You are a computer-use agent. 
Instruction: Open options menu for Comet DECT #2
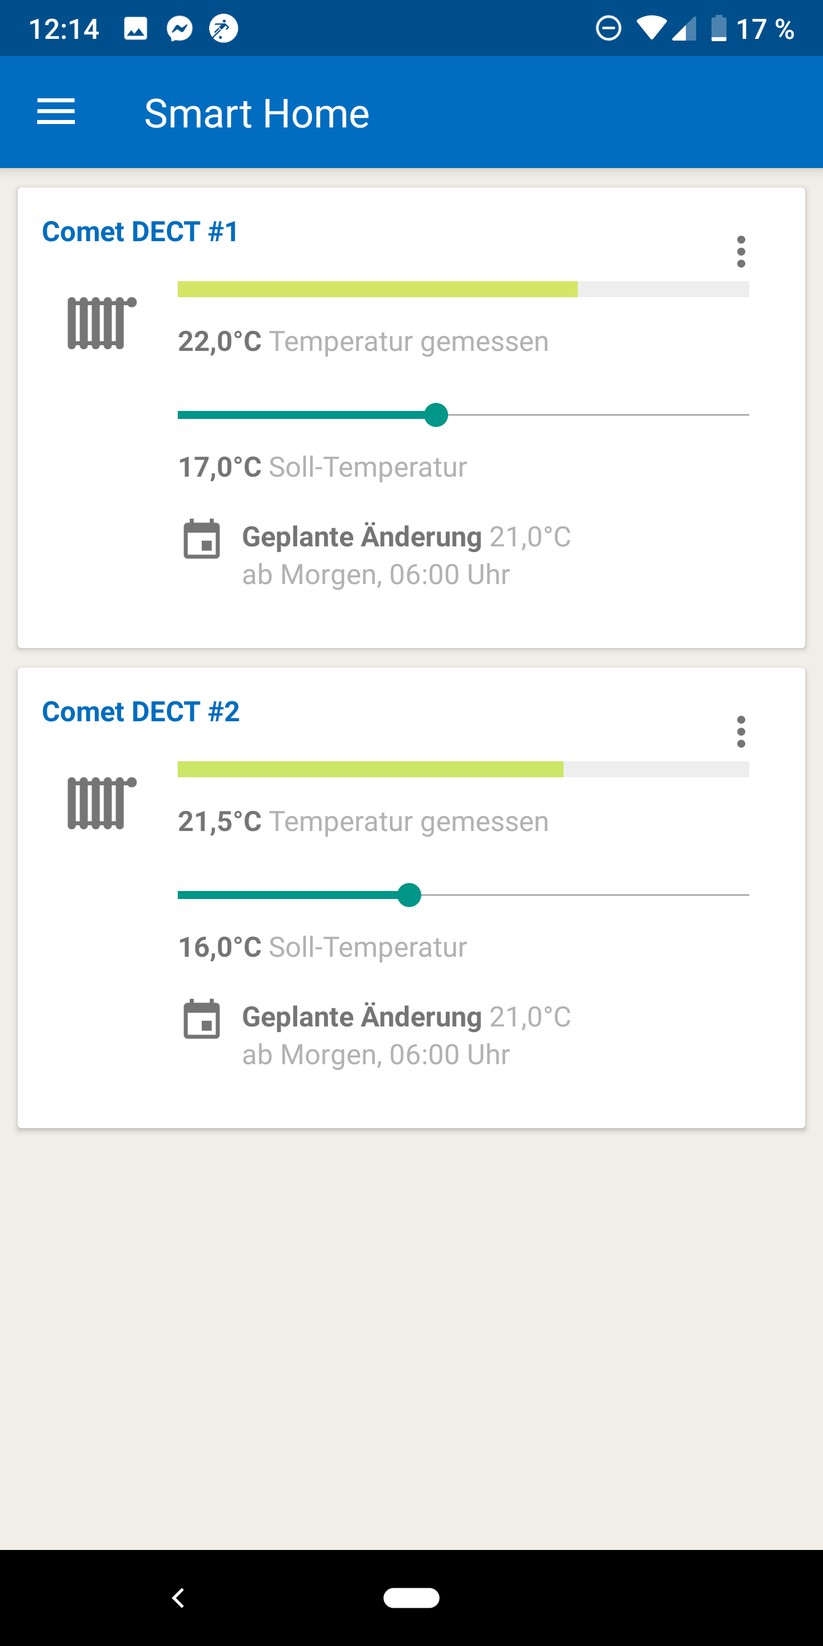[741, 732]
